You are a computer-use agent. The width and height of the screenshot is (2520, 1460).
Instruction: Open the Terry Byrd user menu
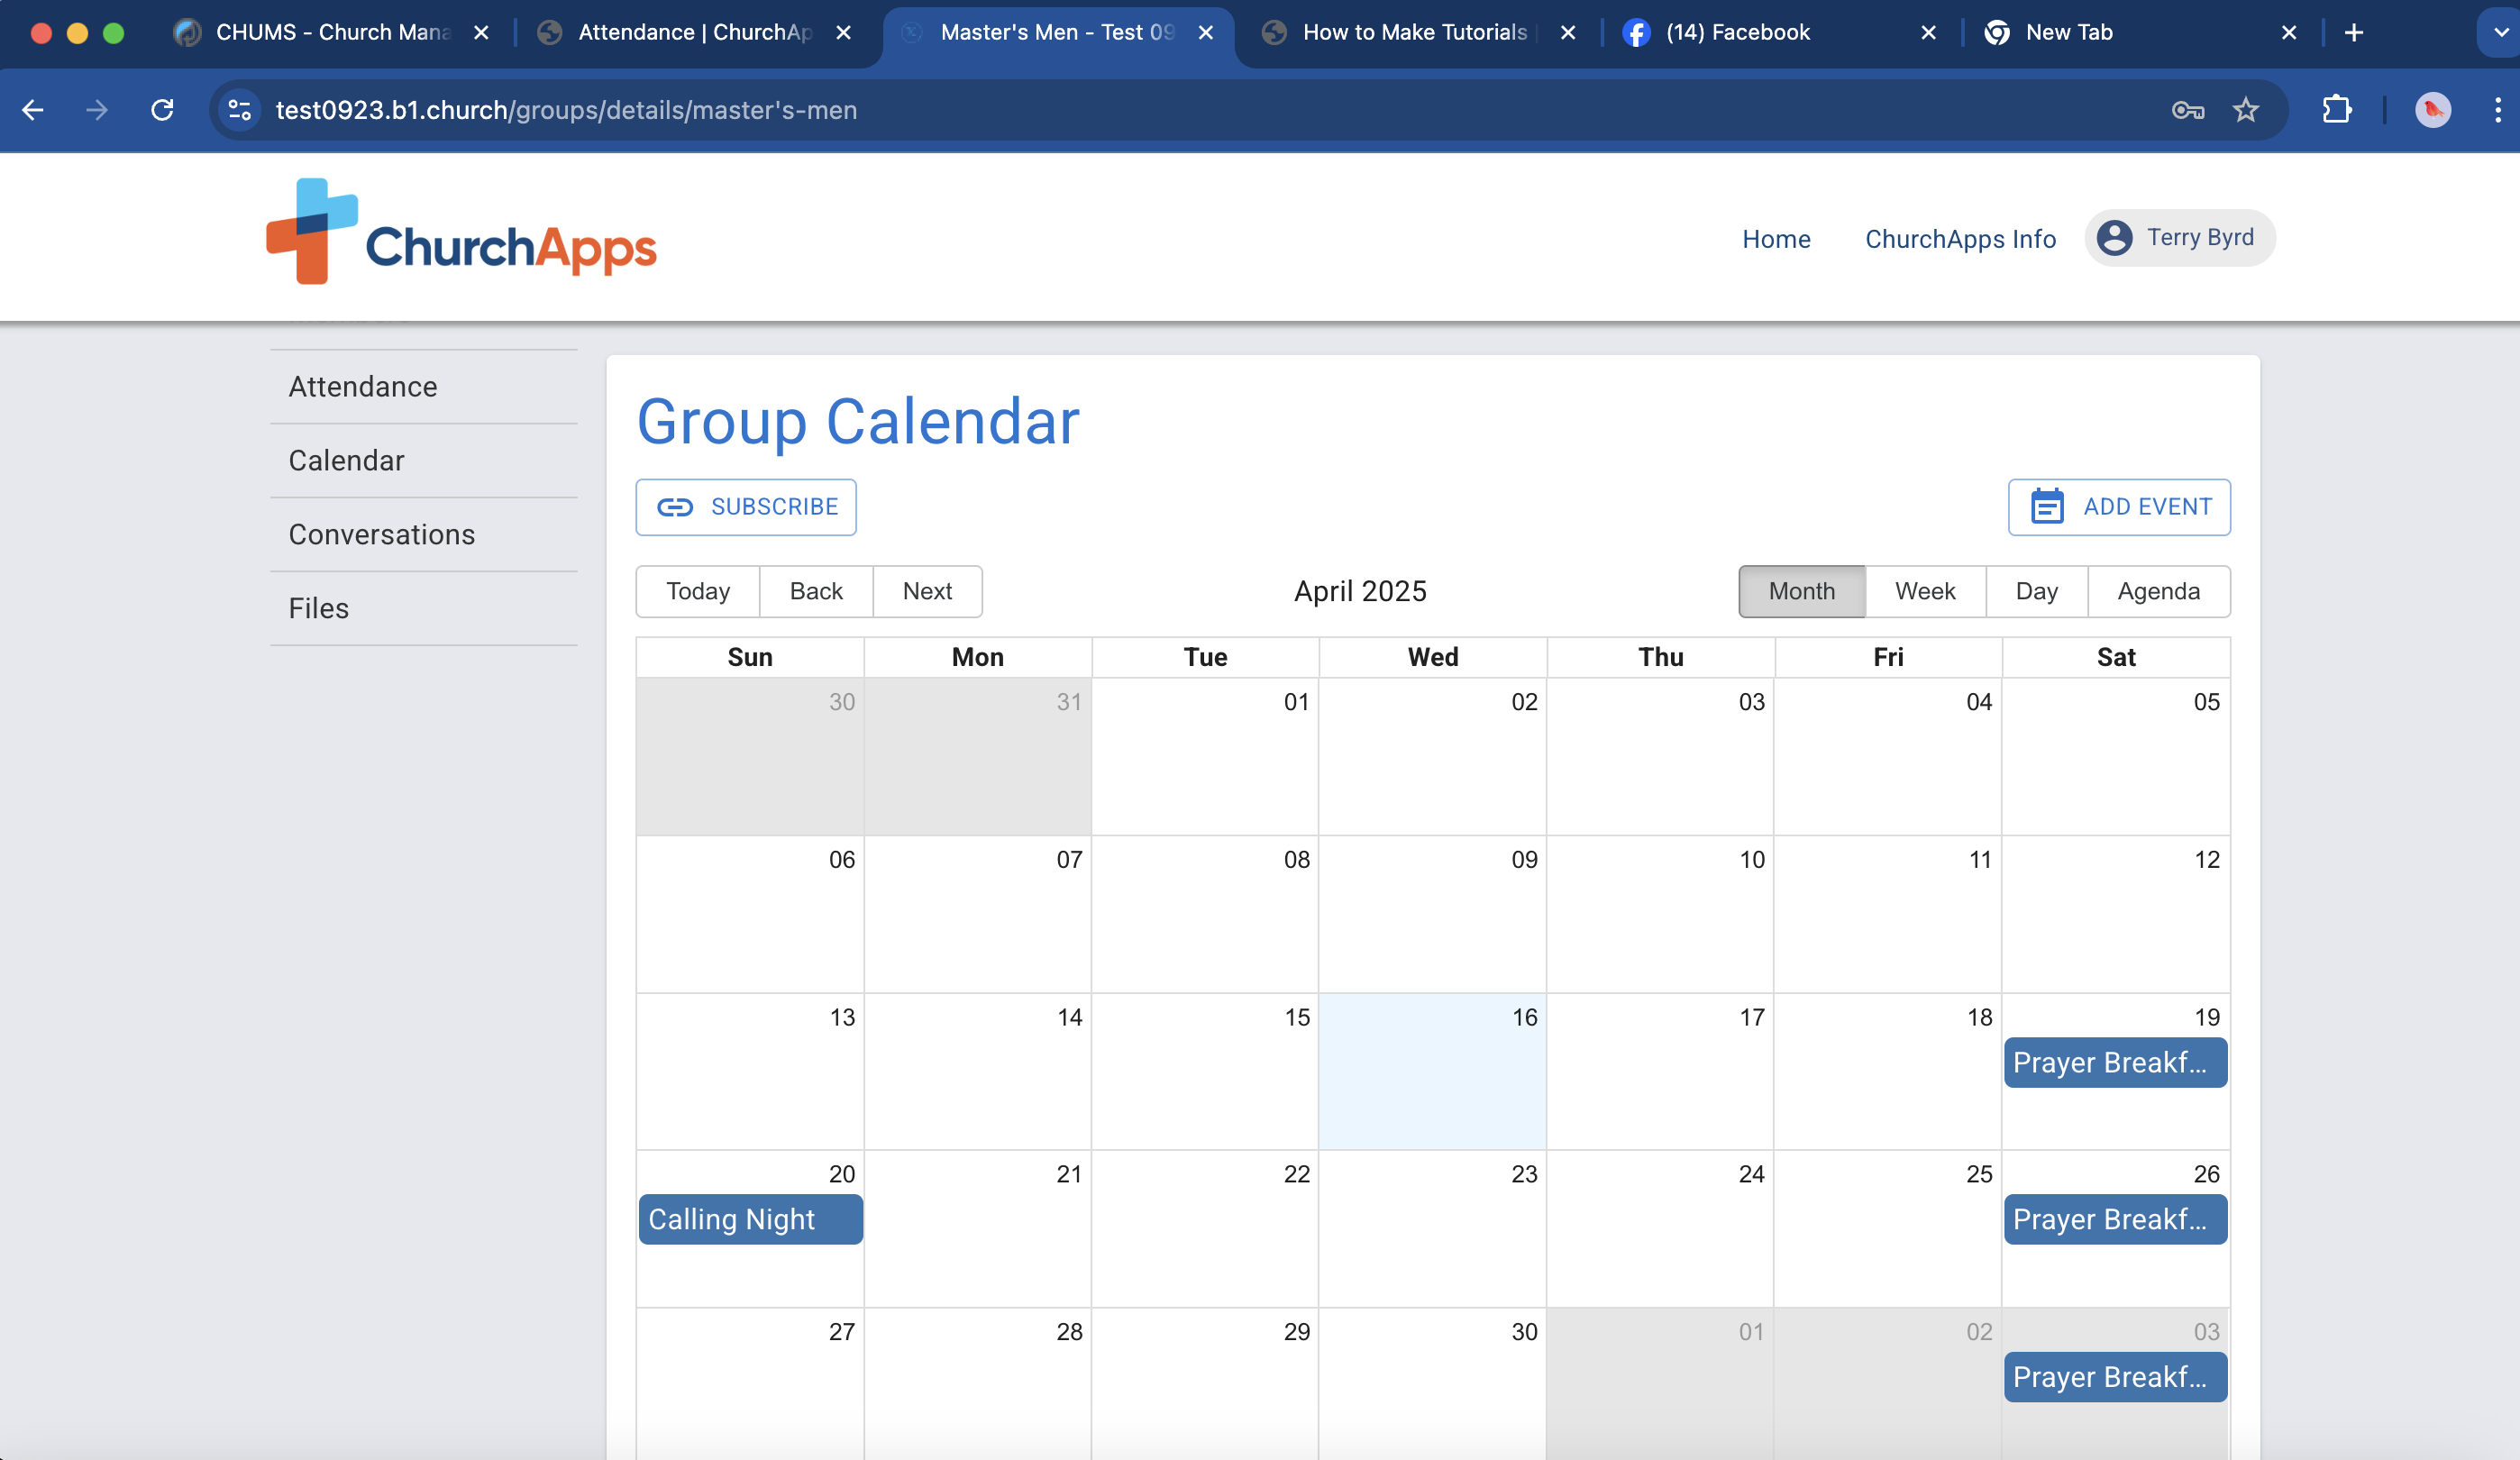tap(2179, 238)
